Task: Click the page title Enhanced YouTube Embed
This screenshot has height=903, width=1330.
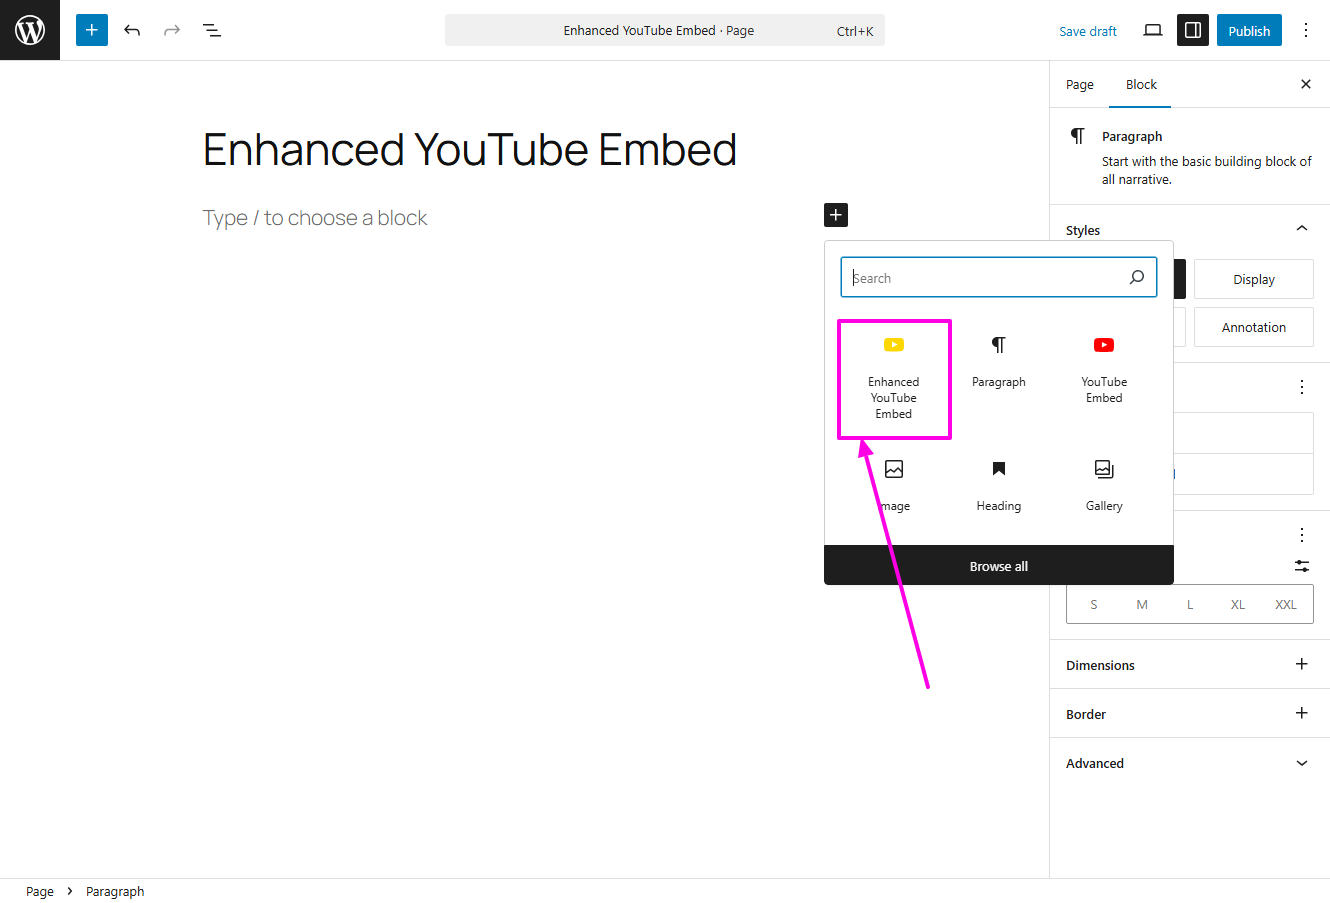Action: [x=470, y=150]
